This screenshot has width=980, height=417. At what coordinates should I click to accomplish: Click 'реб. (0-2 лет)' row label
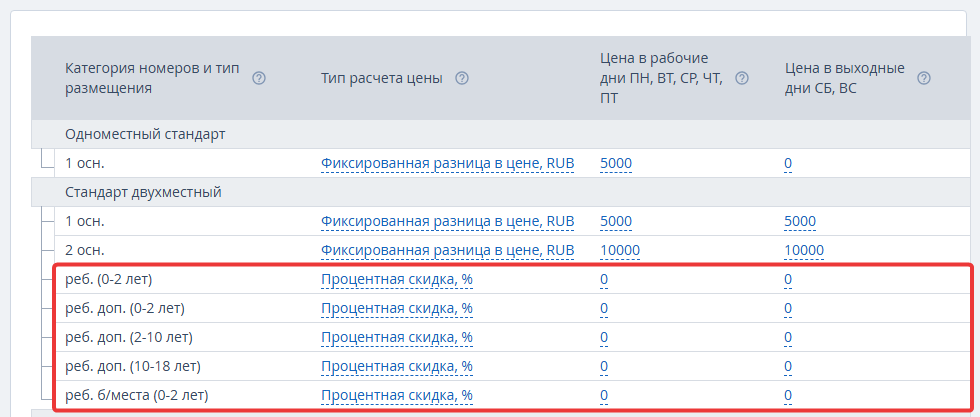[109, 279]
